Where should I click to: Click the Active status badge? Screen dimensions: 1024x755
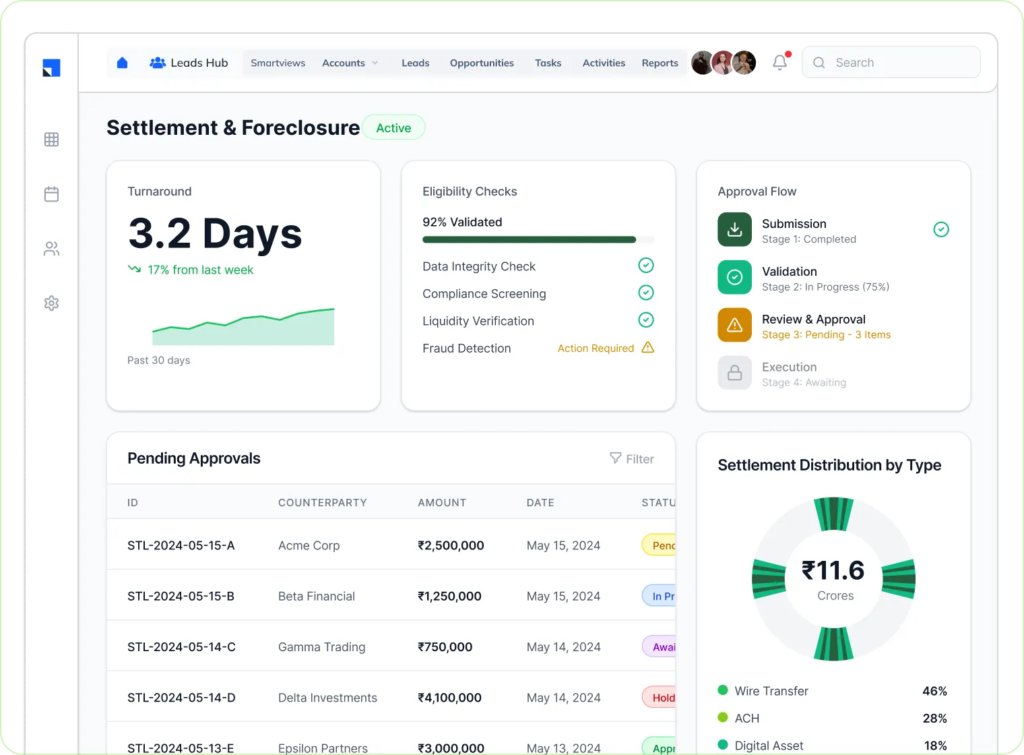pos(394,128)
